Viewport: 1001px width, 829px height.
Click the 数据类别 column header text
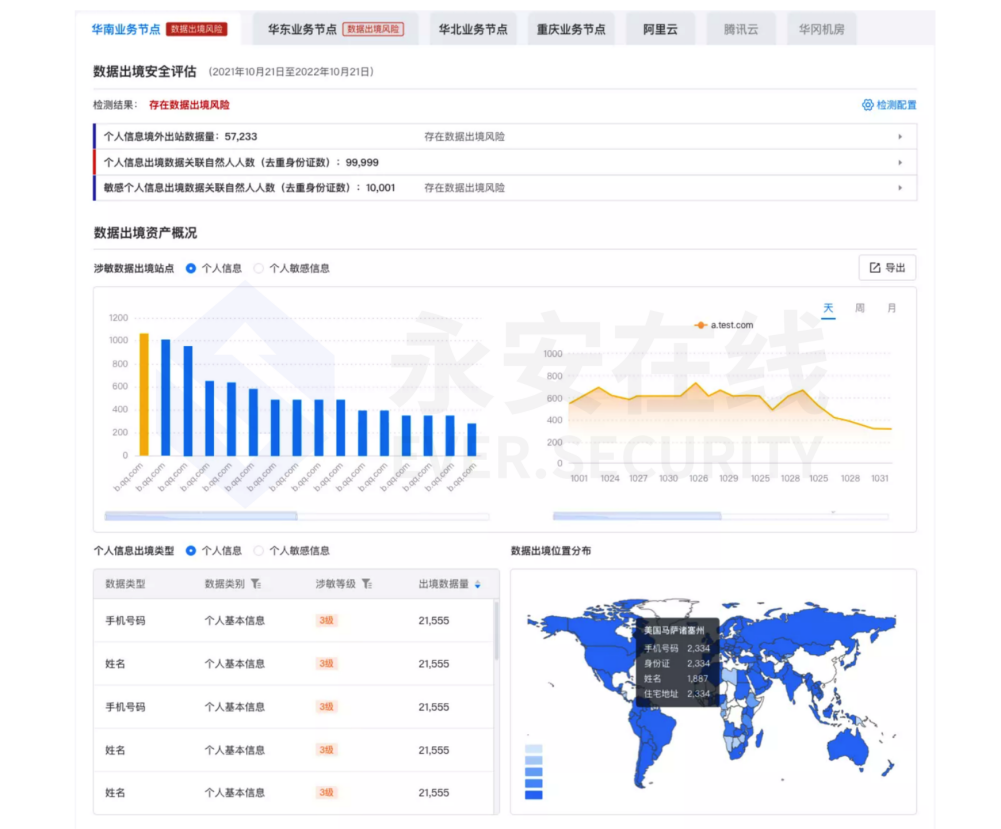click(x=225, y=584)
